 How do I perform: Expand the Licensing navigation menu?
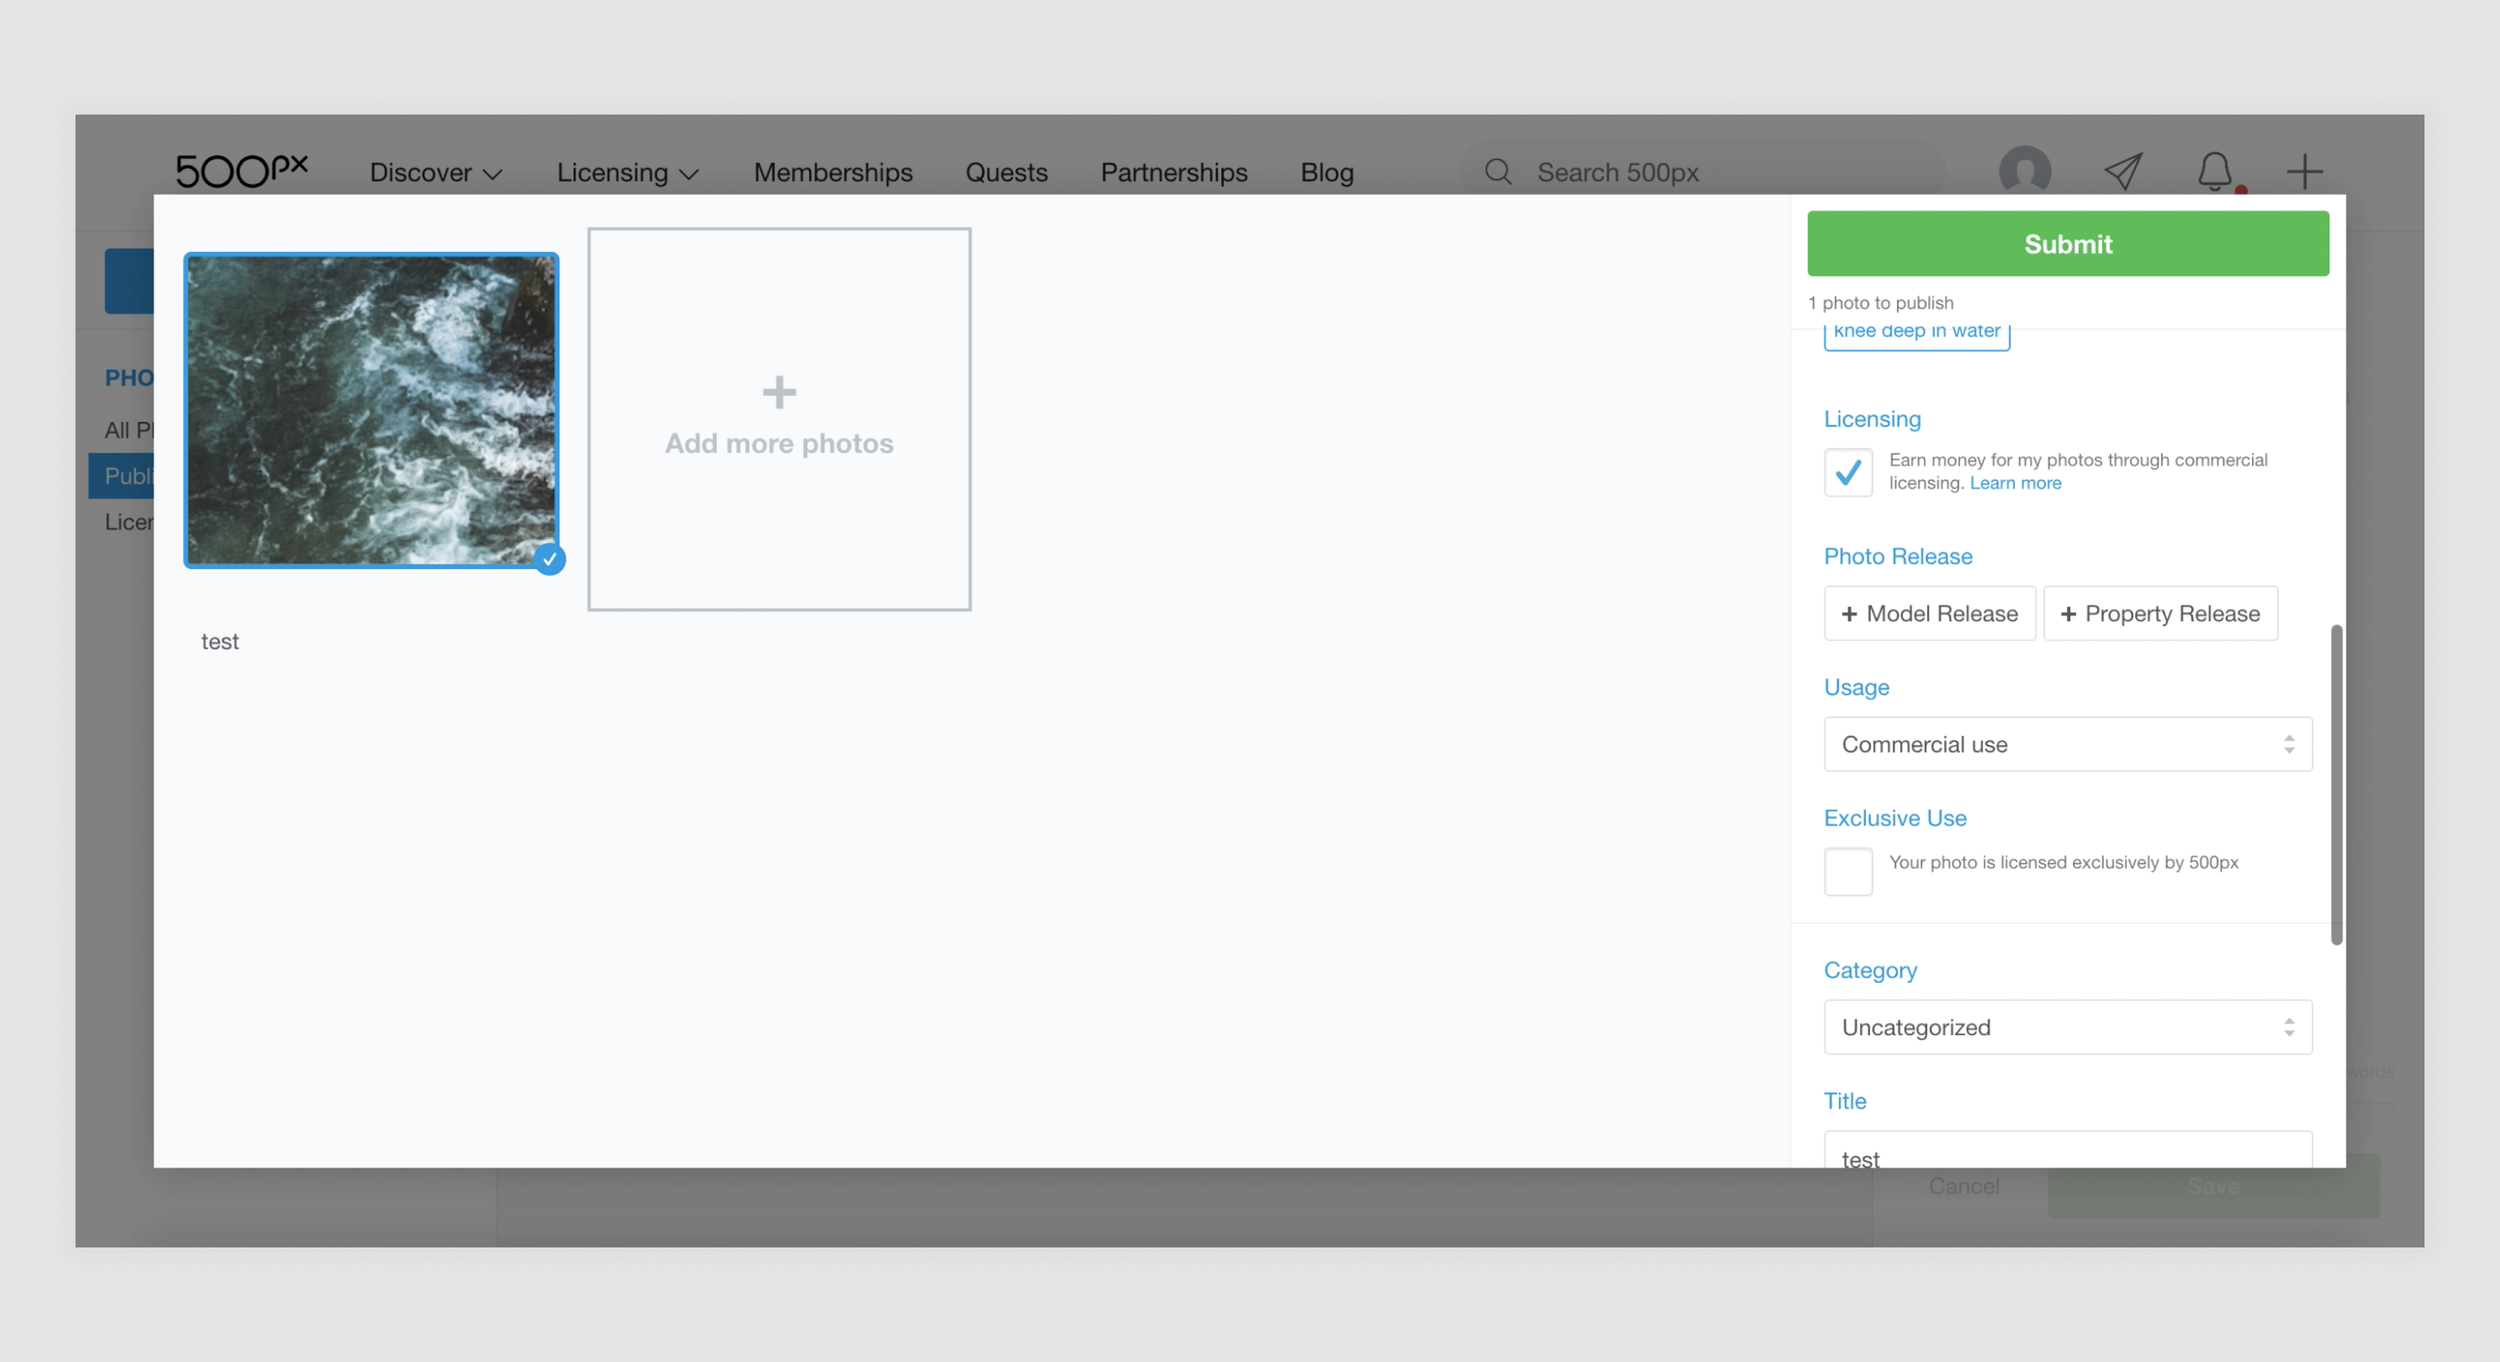(627, 173)
